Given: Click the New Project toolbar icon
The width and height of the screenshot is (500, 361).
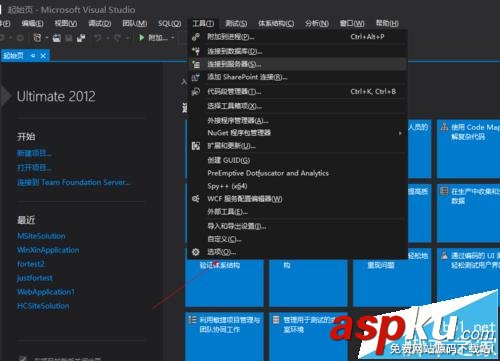Looking at the screenshot, I should (37, 38).
